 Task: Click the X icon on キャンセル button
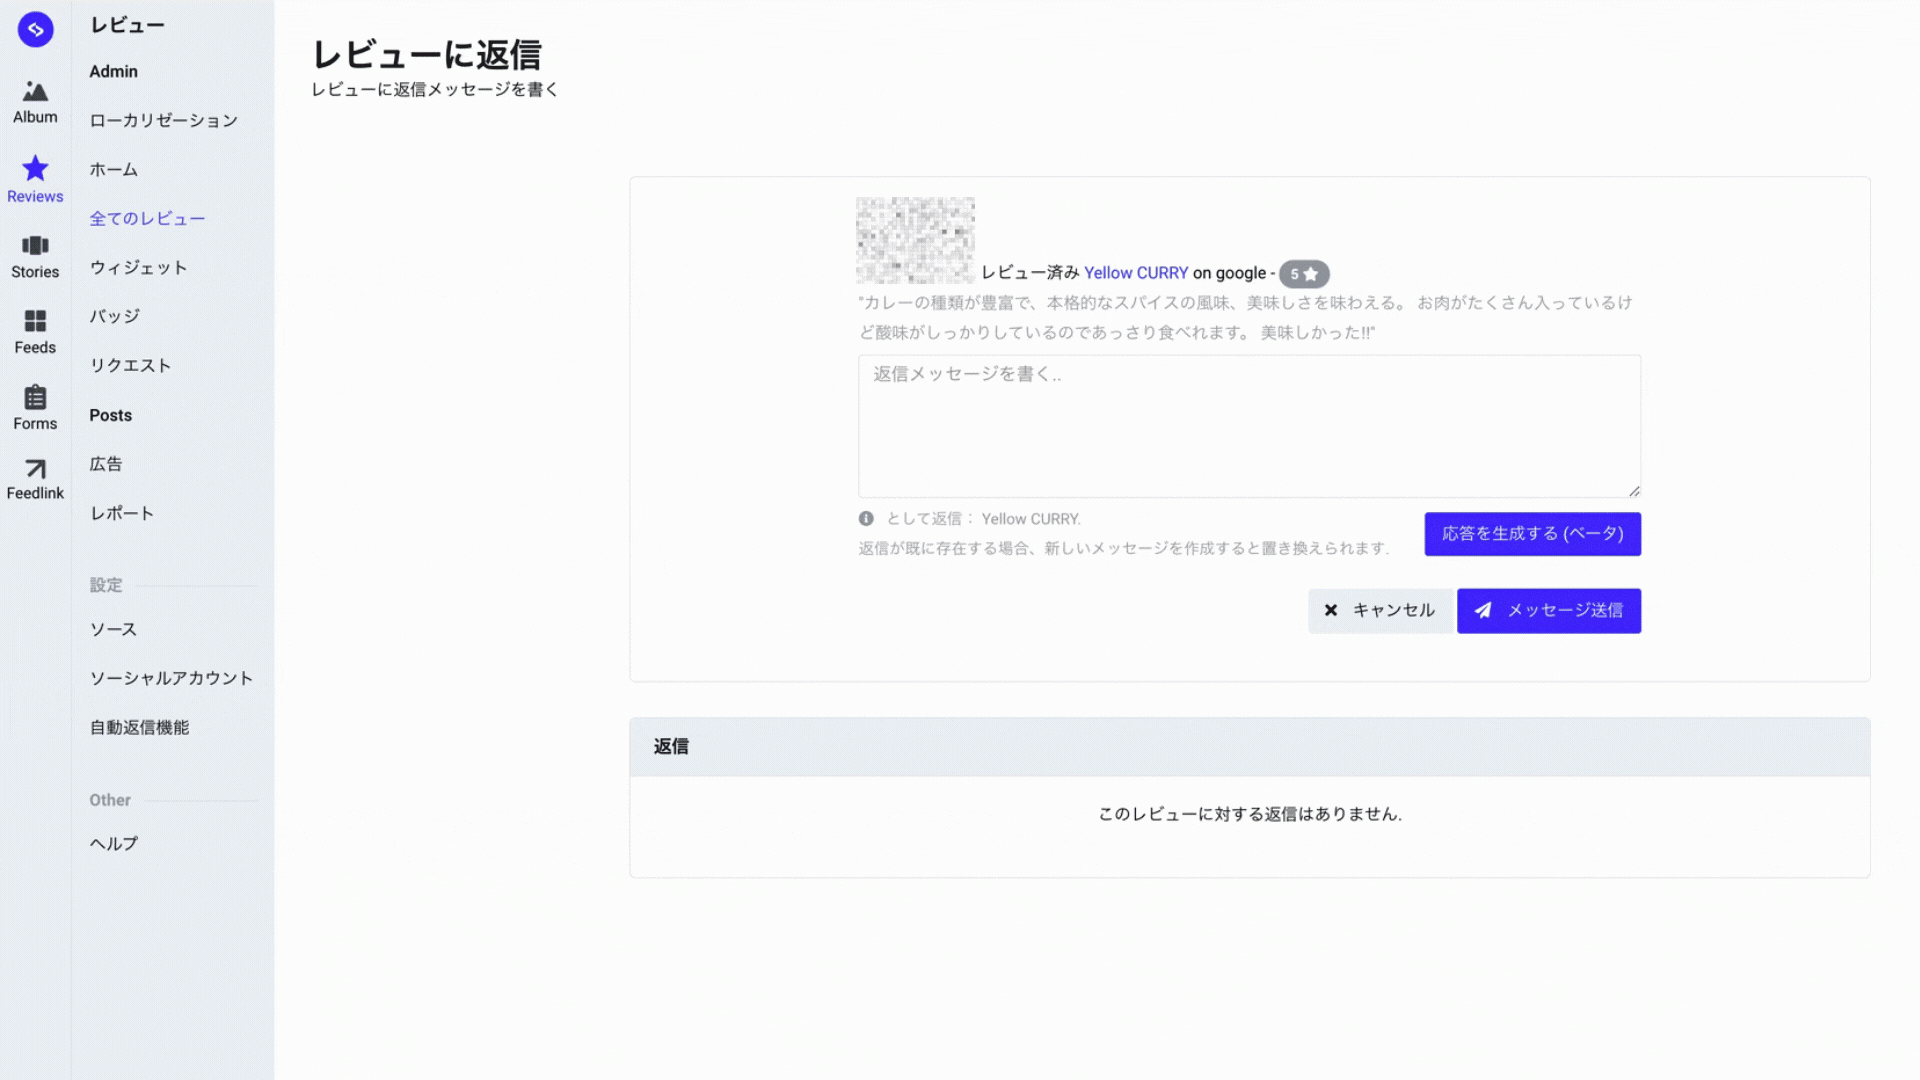pos(1330,610)
